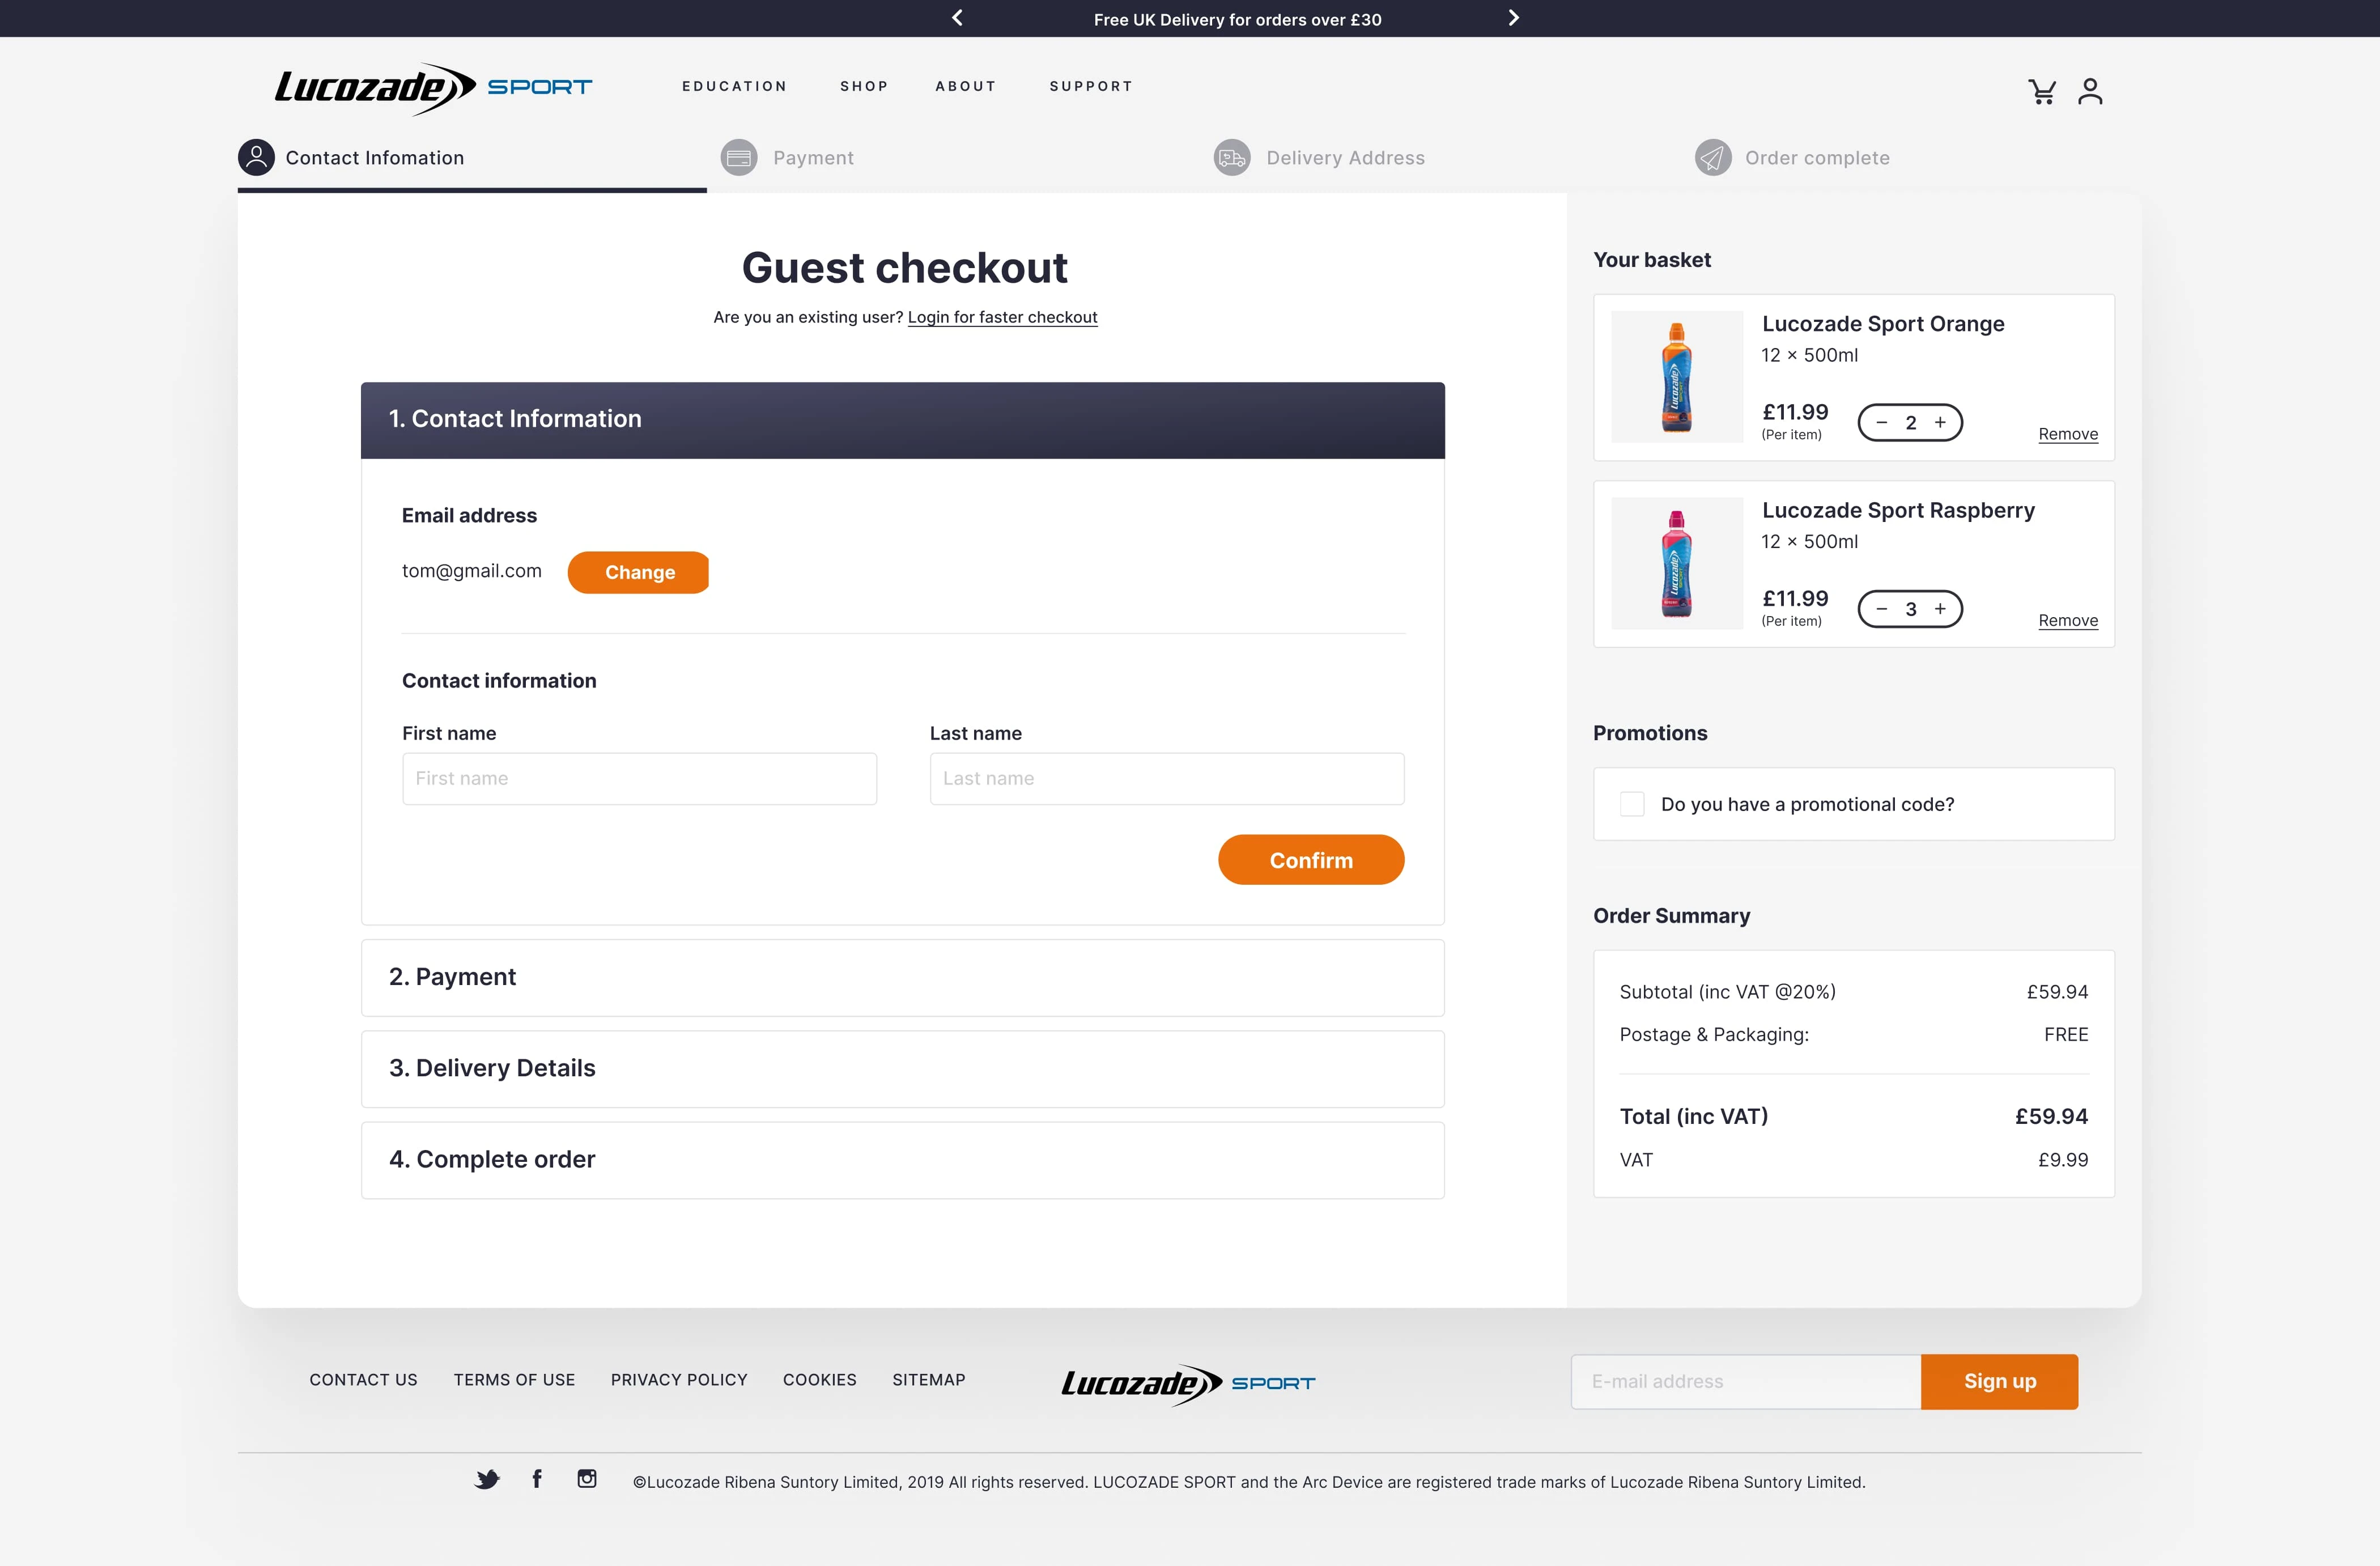Open Privacy Policy footer link
Viewport: 2380px width, 1566px height.
coord(679,1380)
